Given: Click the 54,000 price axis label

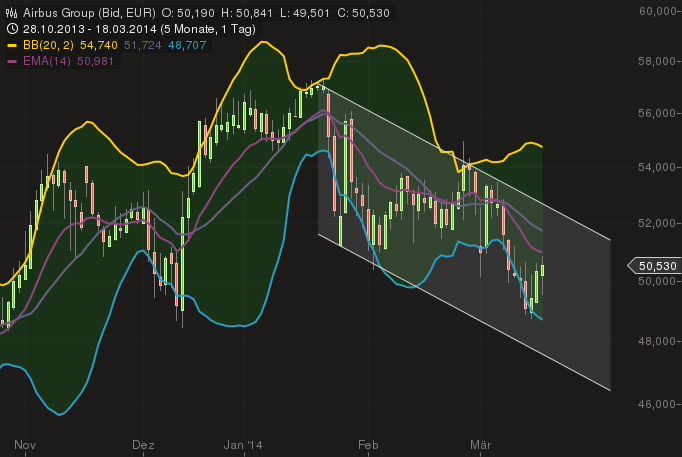Looking at the screenshot, I should pos(657,167).
